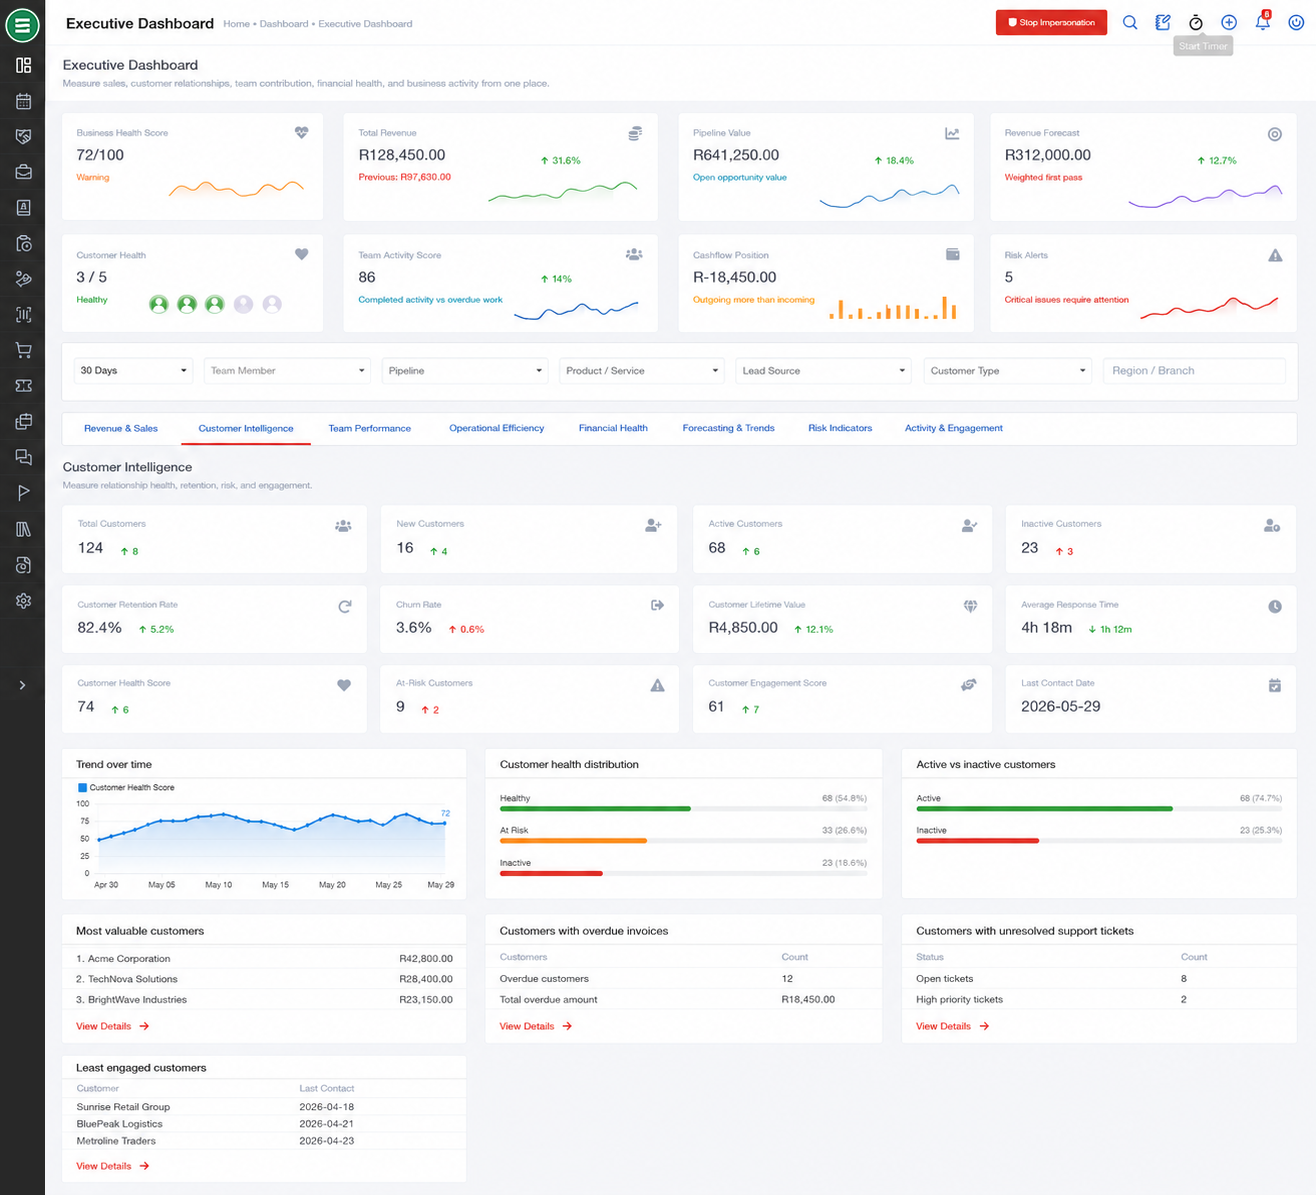The image size is (1316, 1195).
Task: Open the briefcase sidebar icon
Action: (23, 172)
